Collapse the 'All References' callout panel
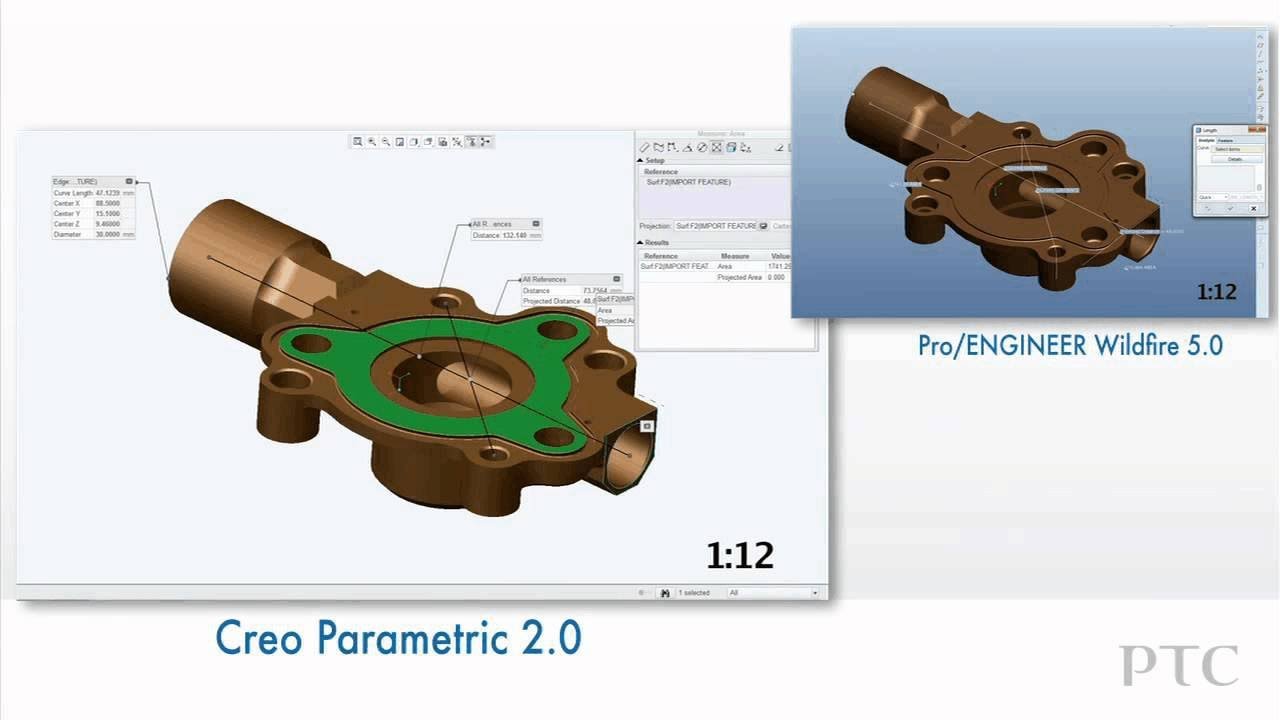The width and height of the screenshot is (1280, 720). (618, 279)
